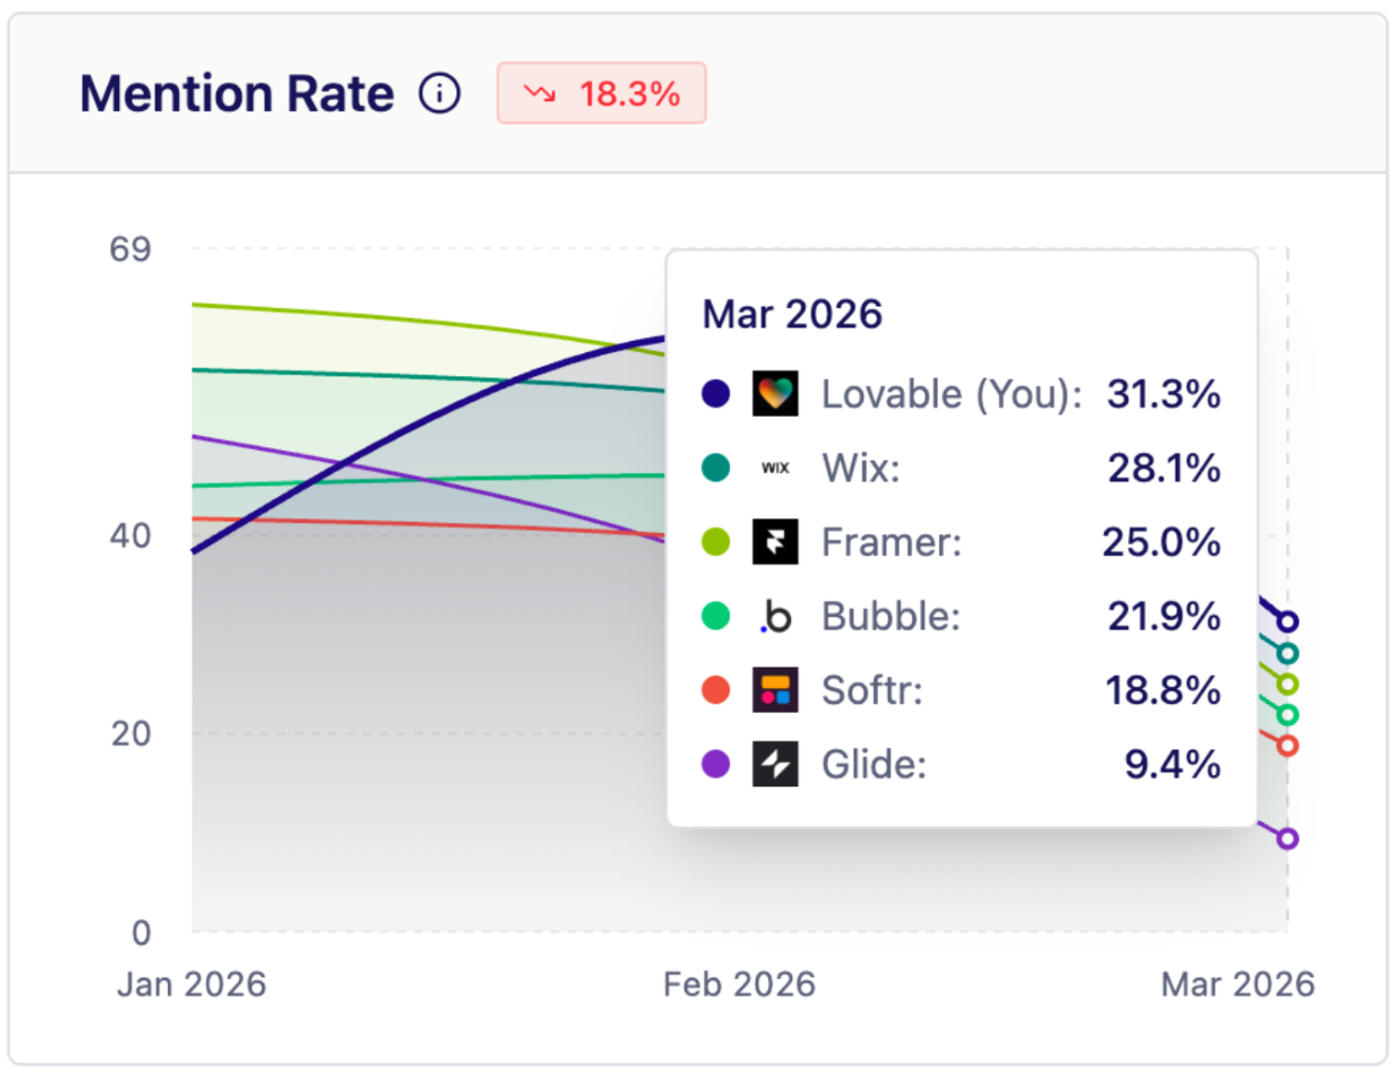Click the Glide lightning bolt icon
The height and width of the screenshot is (1072, 1400).
773,763
